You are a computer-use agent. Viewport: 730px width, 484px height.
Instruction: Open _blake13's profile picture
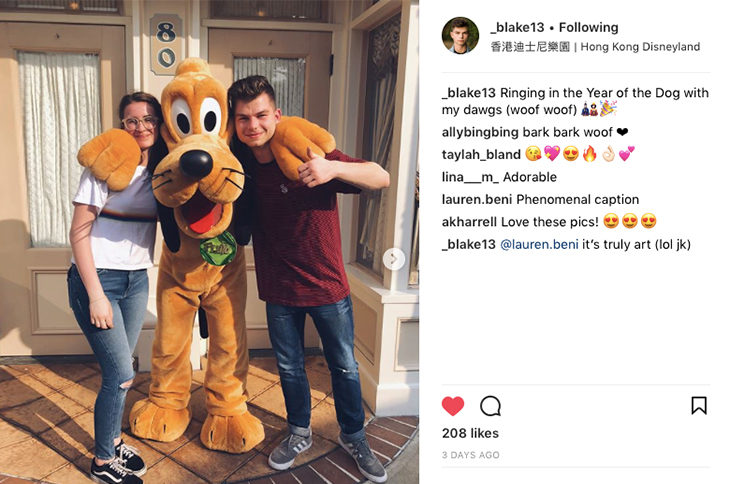pyautogui.click(x=460, y=36)
